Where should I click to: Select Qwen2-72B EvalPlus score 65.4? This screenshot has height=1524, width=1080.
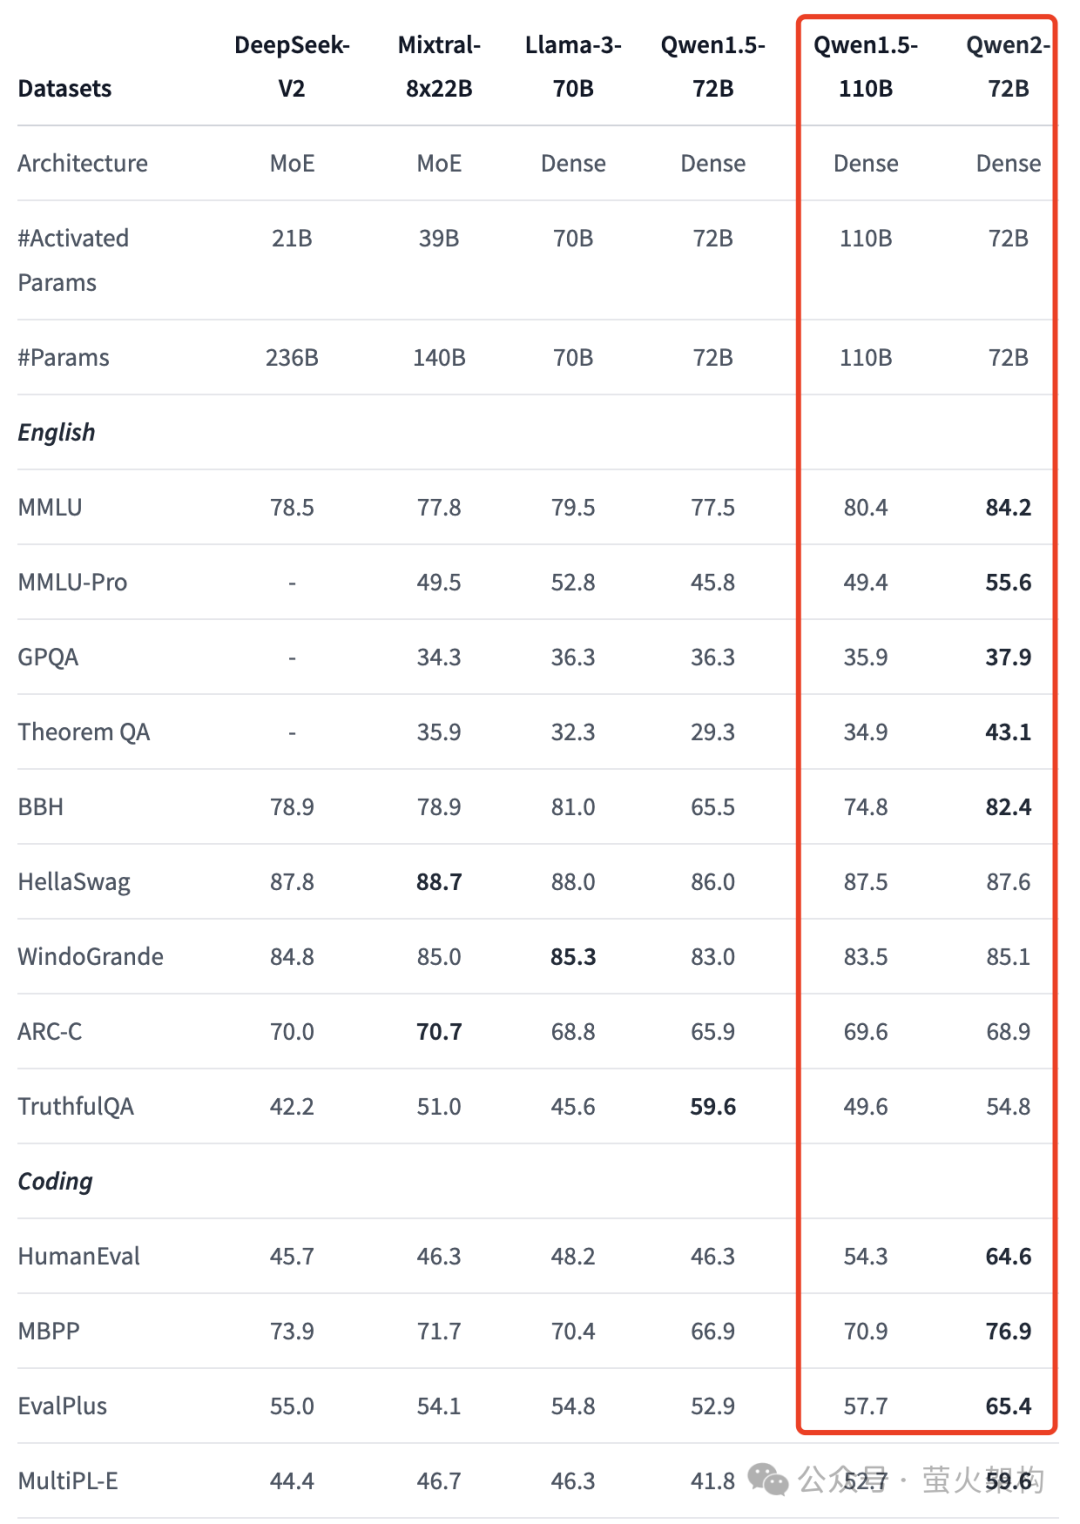click(x=1008, y=1407)
